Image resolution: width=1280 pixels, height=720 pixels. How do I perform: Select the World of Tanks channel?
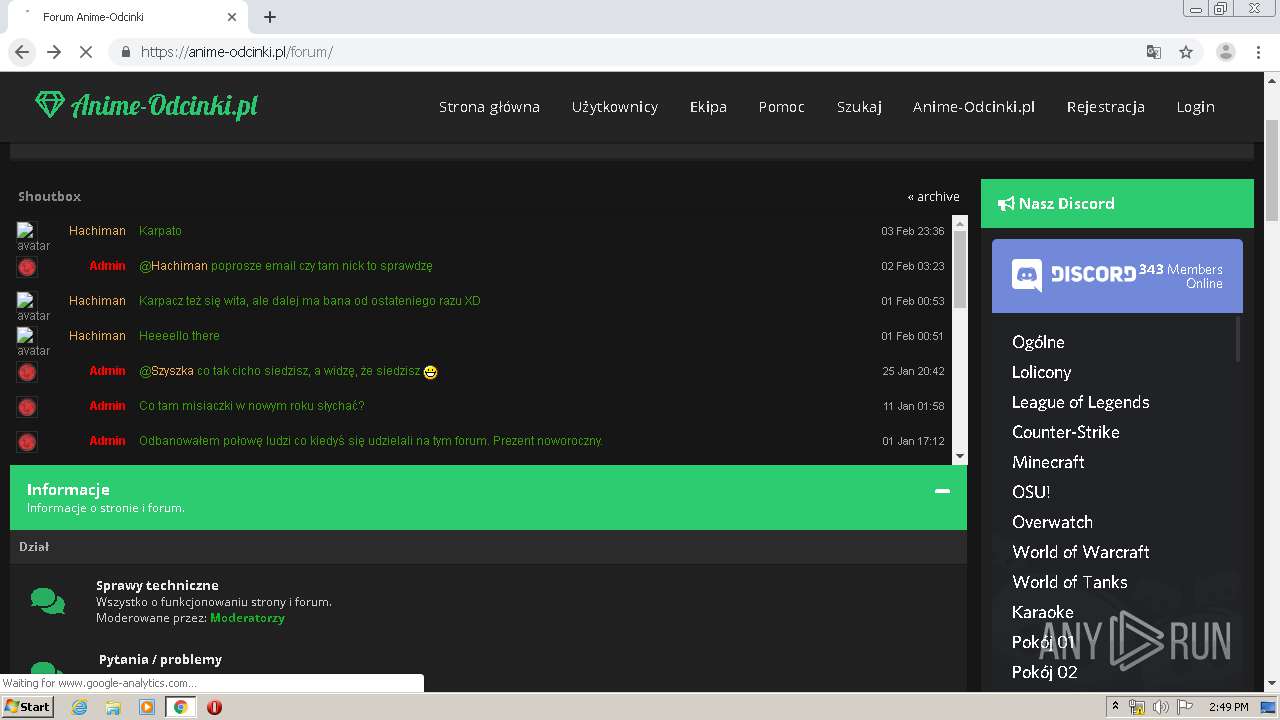coord(1069,582)
